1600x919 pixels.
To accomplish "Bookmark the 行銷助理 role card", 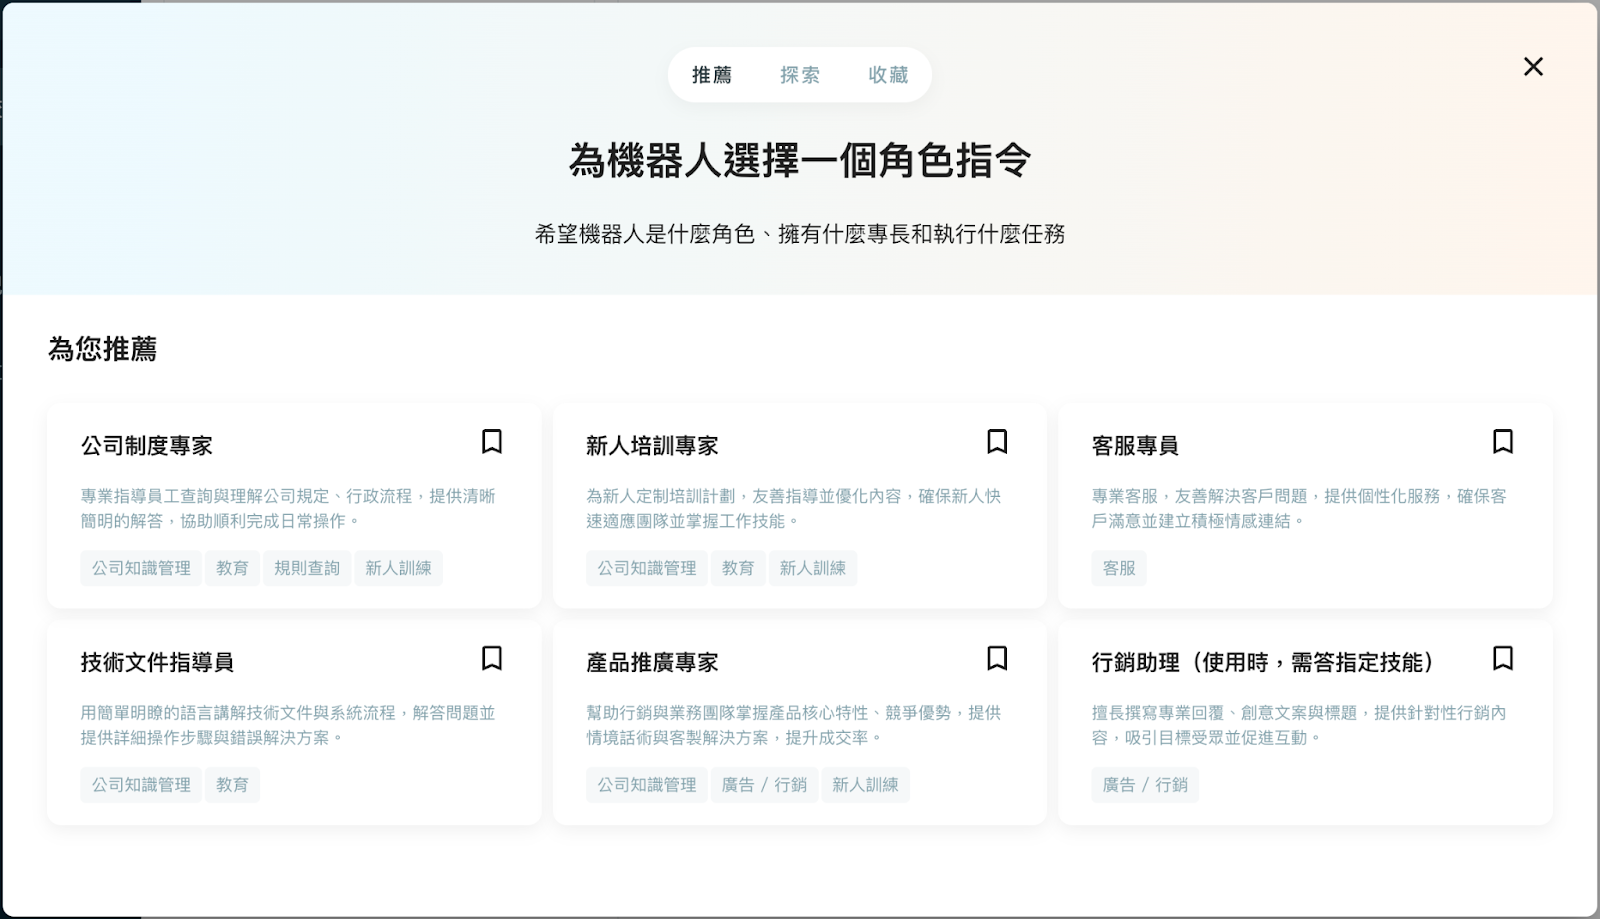I will [1502, 659].
